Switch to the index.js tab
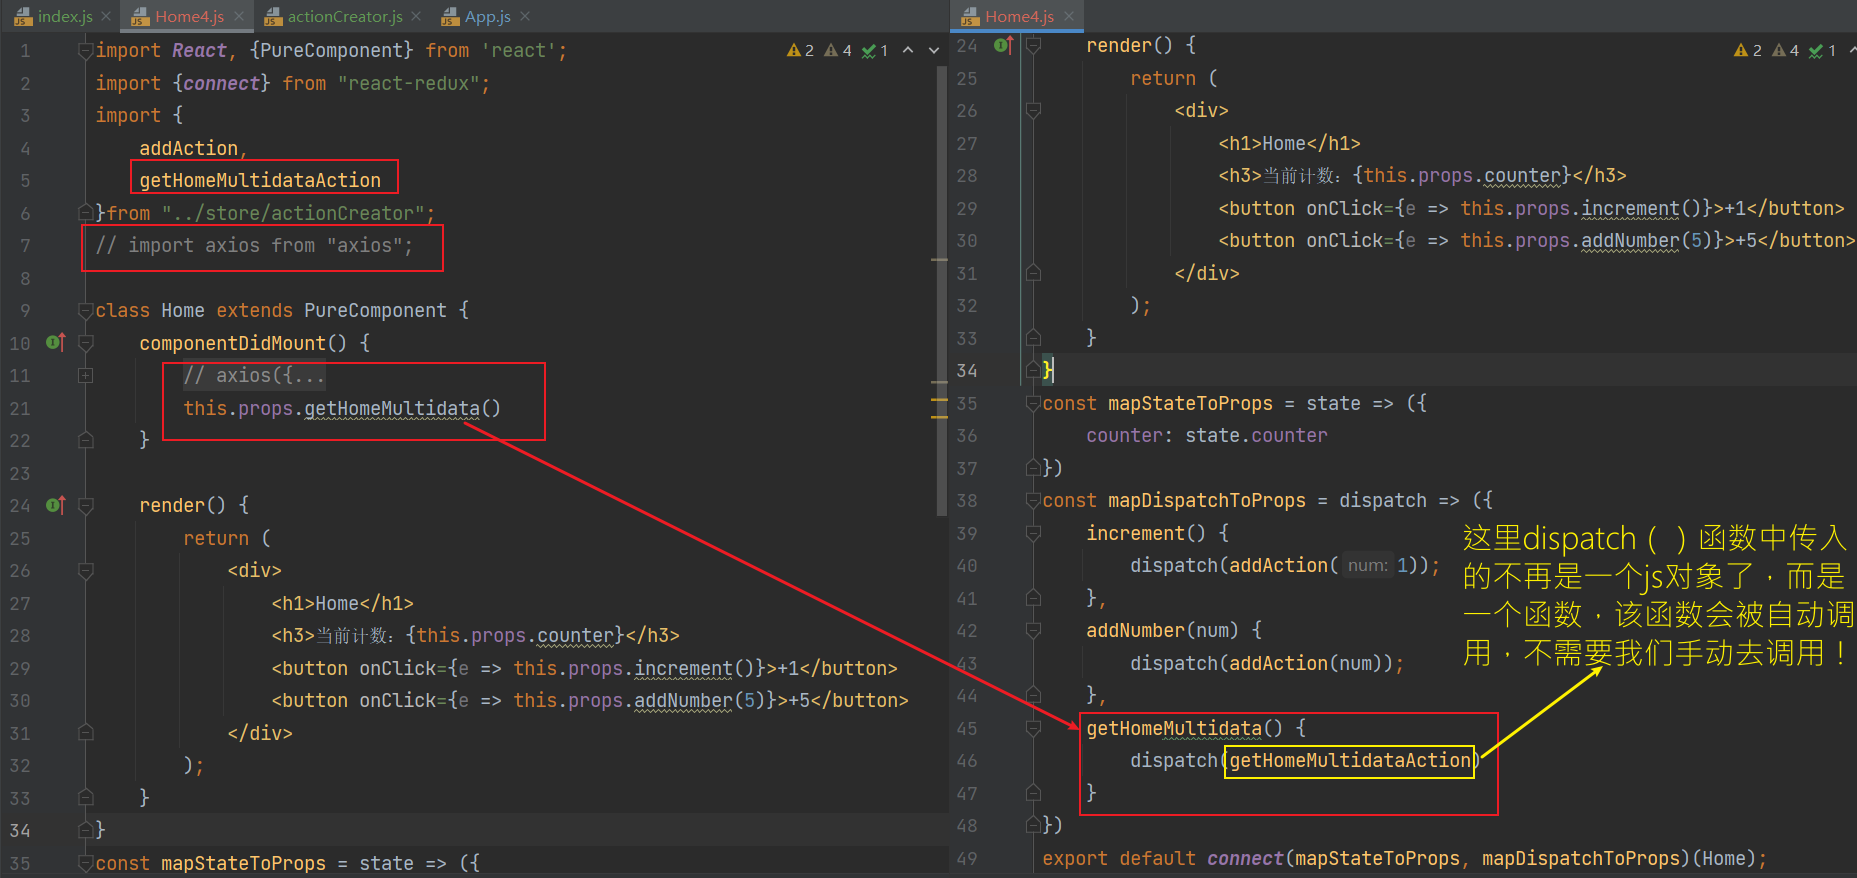The image size is (1857, 878). [65, 16]
